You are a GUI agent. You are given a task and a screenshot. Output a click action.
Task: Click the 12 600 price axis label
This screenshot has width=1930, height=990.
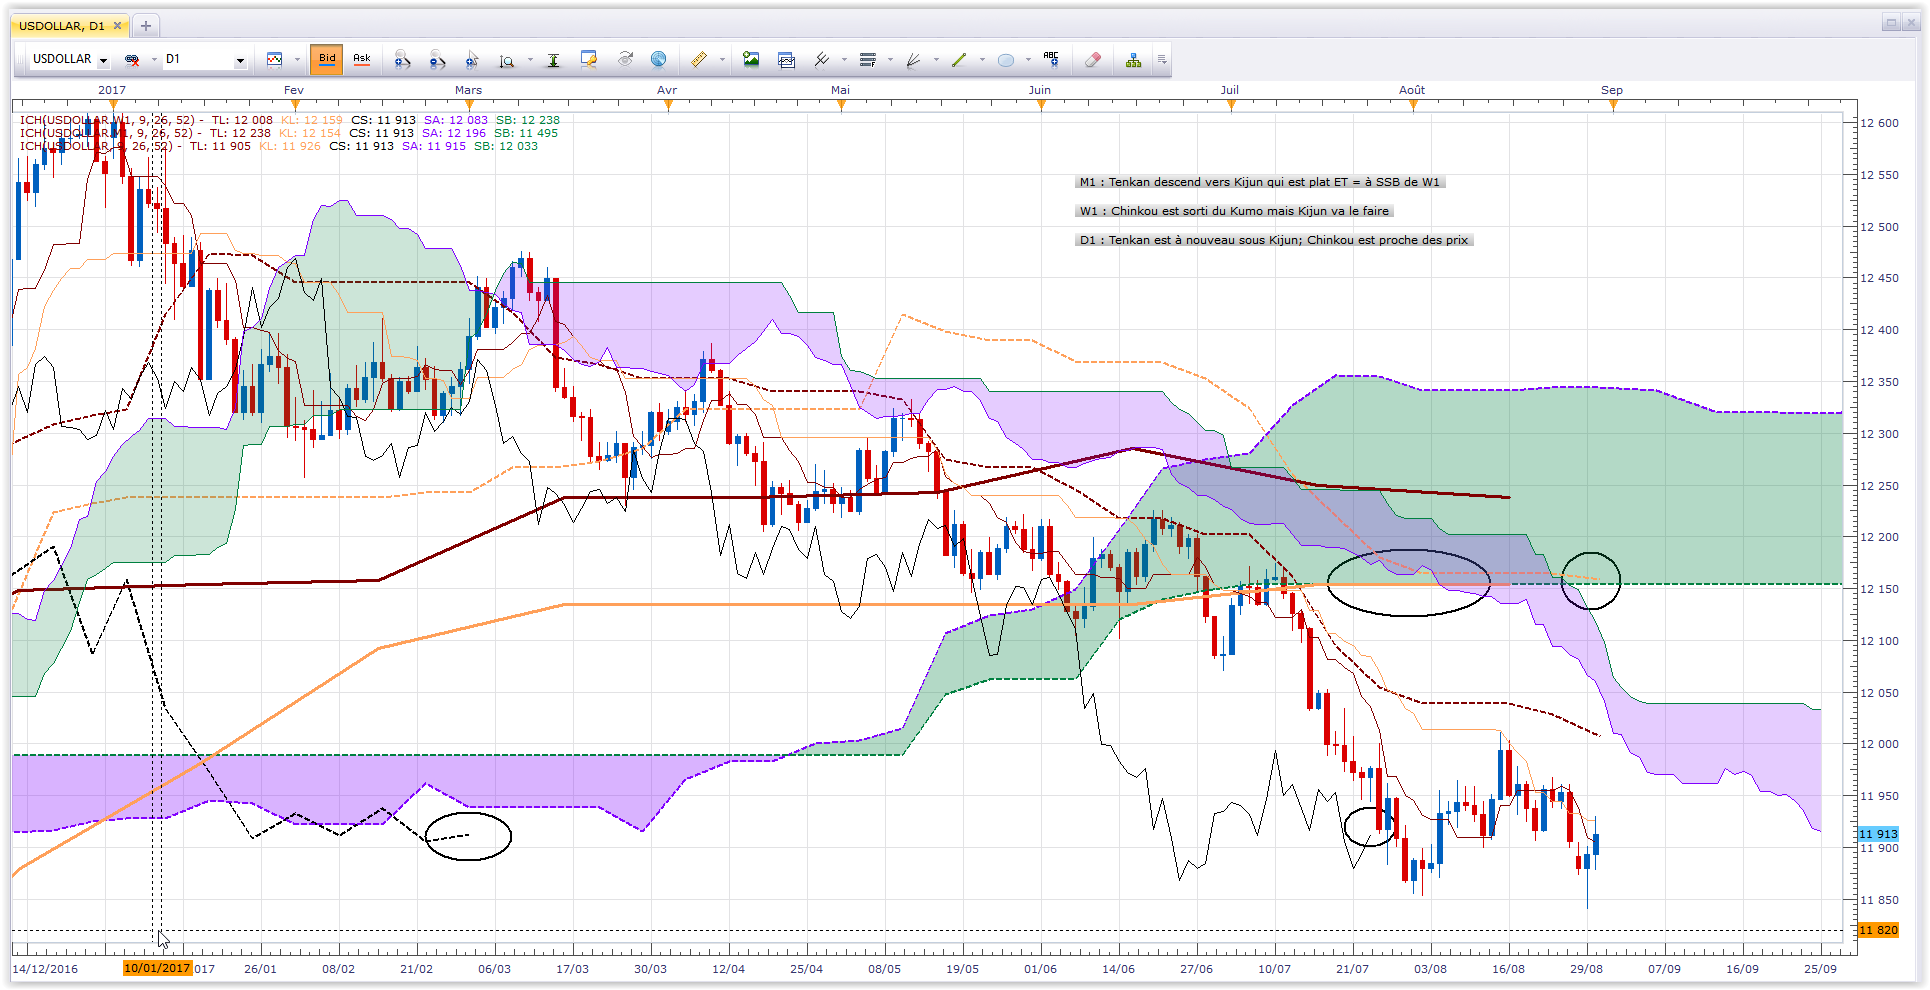tap(1879, 123)
